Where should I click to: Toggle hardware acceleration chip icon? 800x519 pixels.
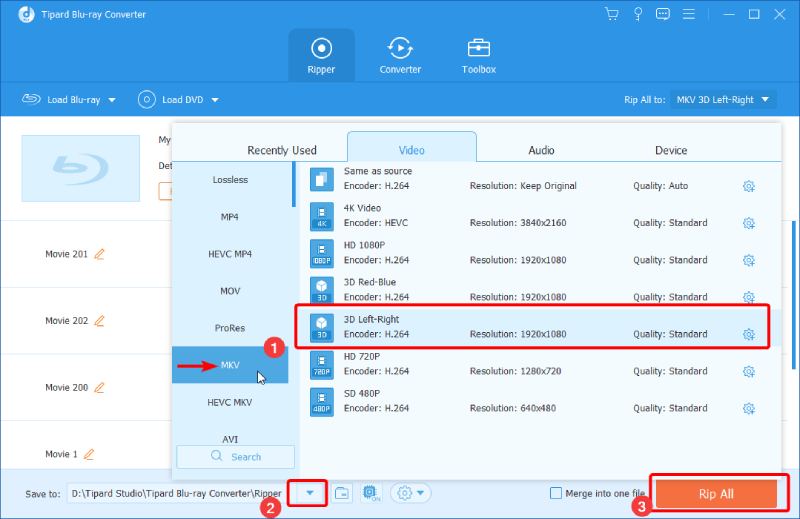(x=370, y=493)
